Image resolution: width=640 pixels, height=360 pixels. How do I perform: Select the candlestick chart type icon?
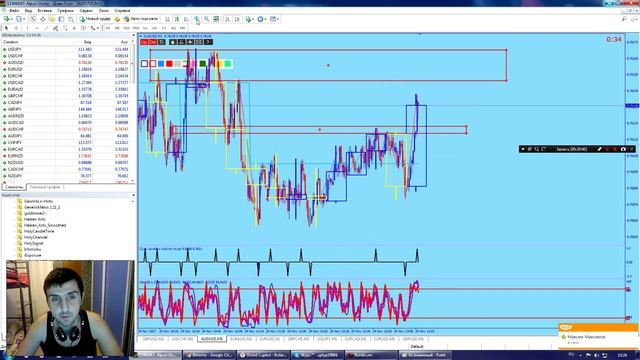[x=177, y=19]
